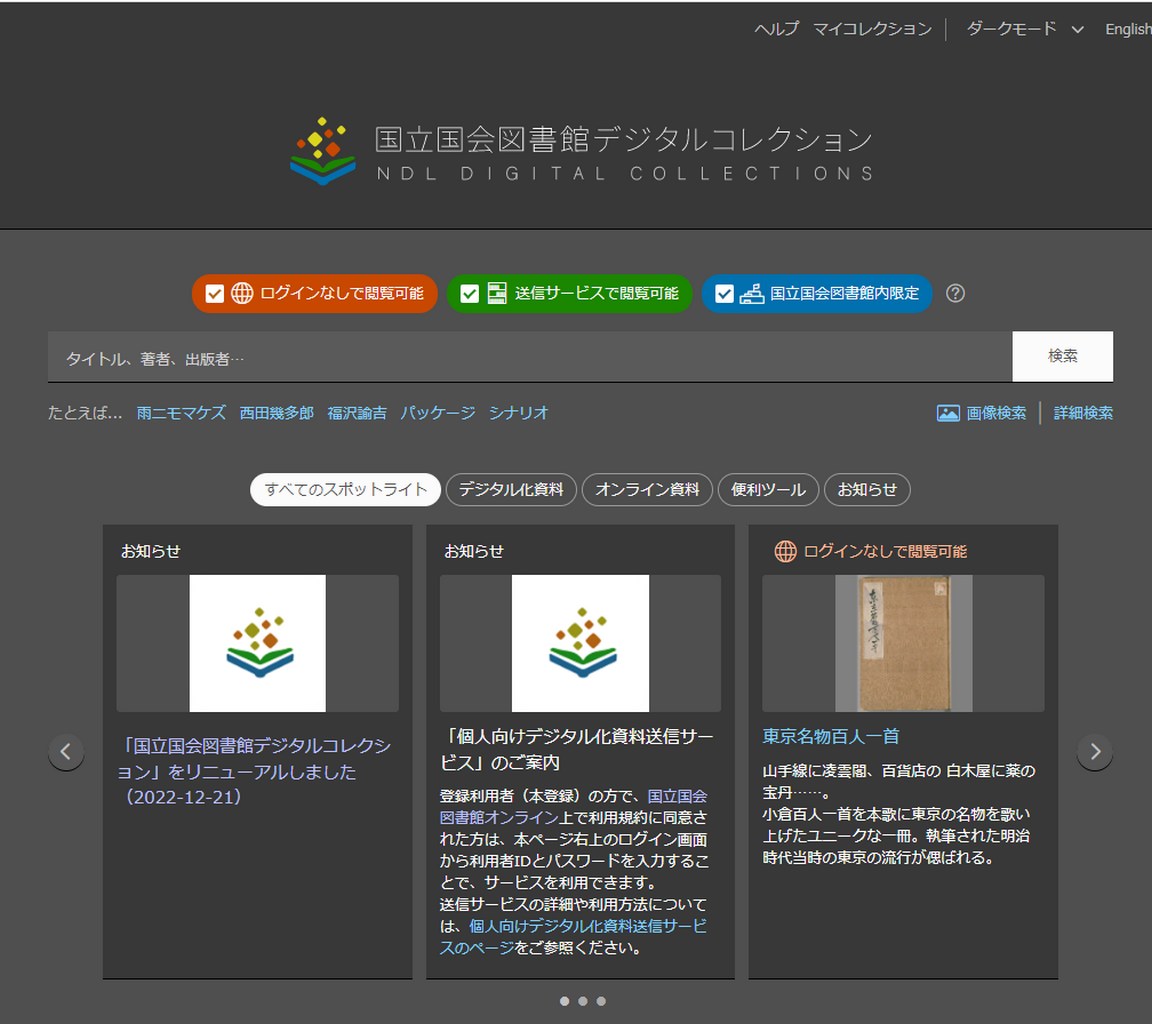
Task: Click example keyword パッケージ
Action: pyautogui.click(x=438, y=413)
